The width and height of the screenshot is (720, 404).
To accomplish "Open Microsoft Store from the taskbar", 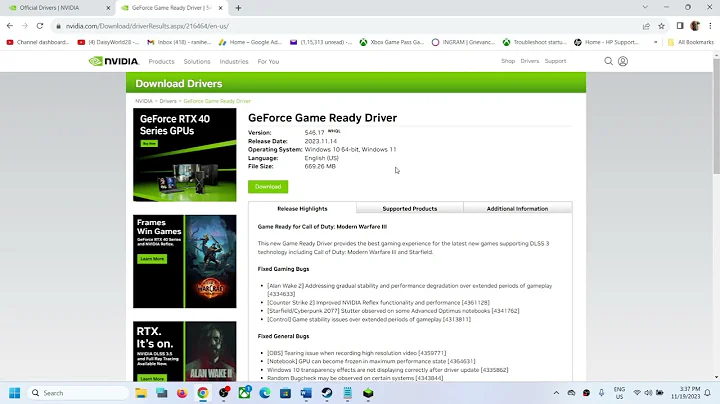I will tap(286, 393).
